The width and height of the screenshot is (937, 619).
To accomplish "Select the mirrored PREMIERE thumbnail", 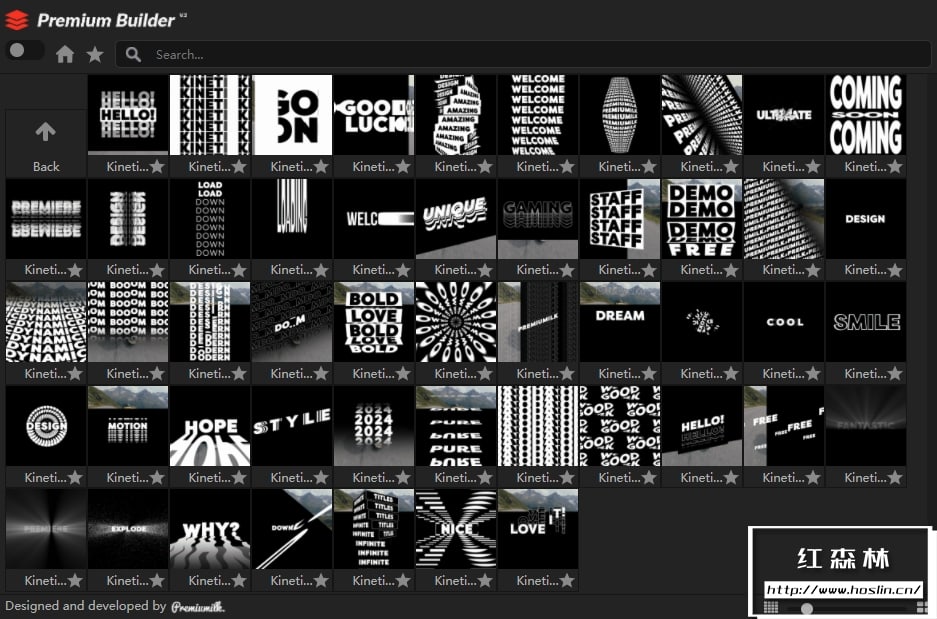I will coord(46,219).
